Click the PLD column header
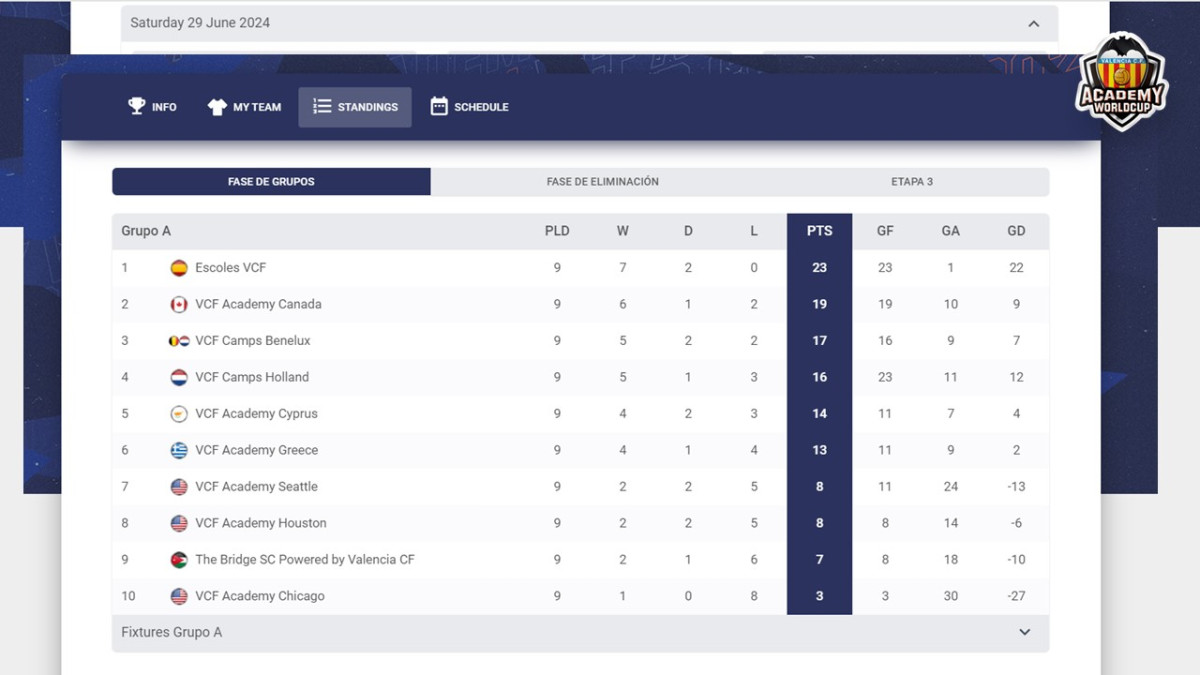This screenshot has width=1200, height=675. click(x=557, y=231)
